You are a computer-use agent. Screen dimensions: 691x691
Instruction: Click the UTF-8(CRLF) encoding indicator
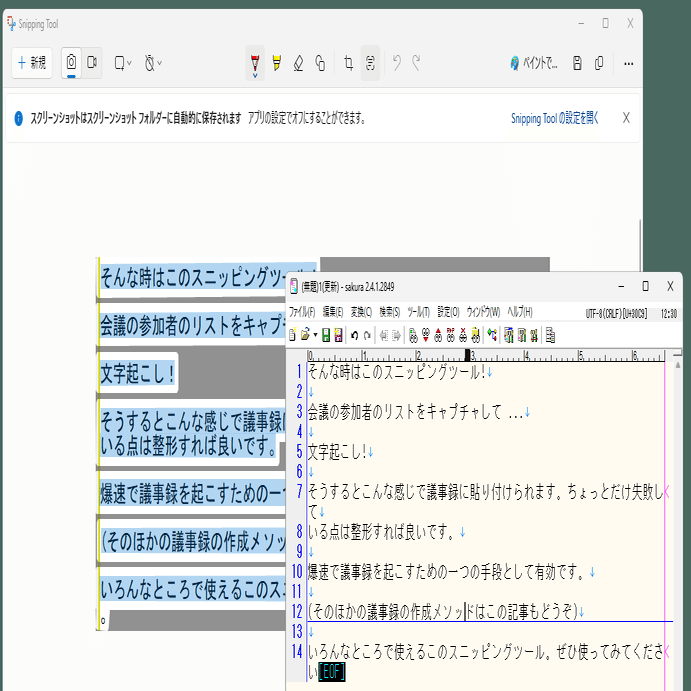point(616,313)
